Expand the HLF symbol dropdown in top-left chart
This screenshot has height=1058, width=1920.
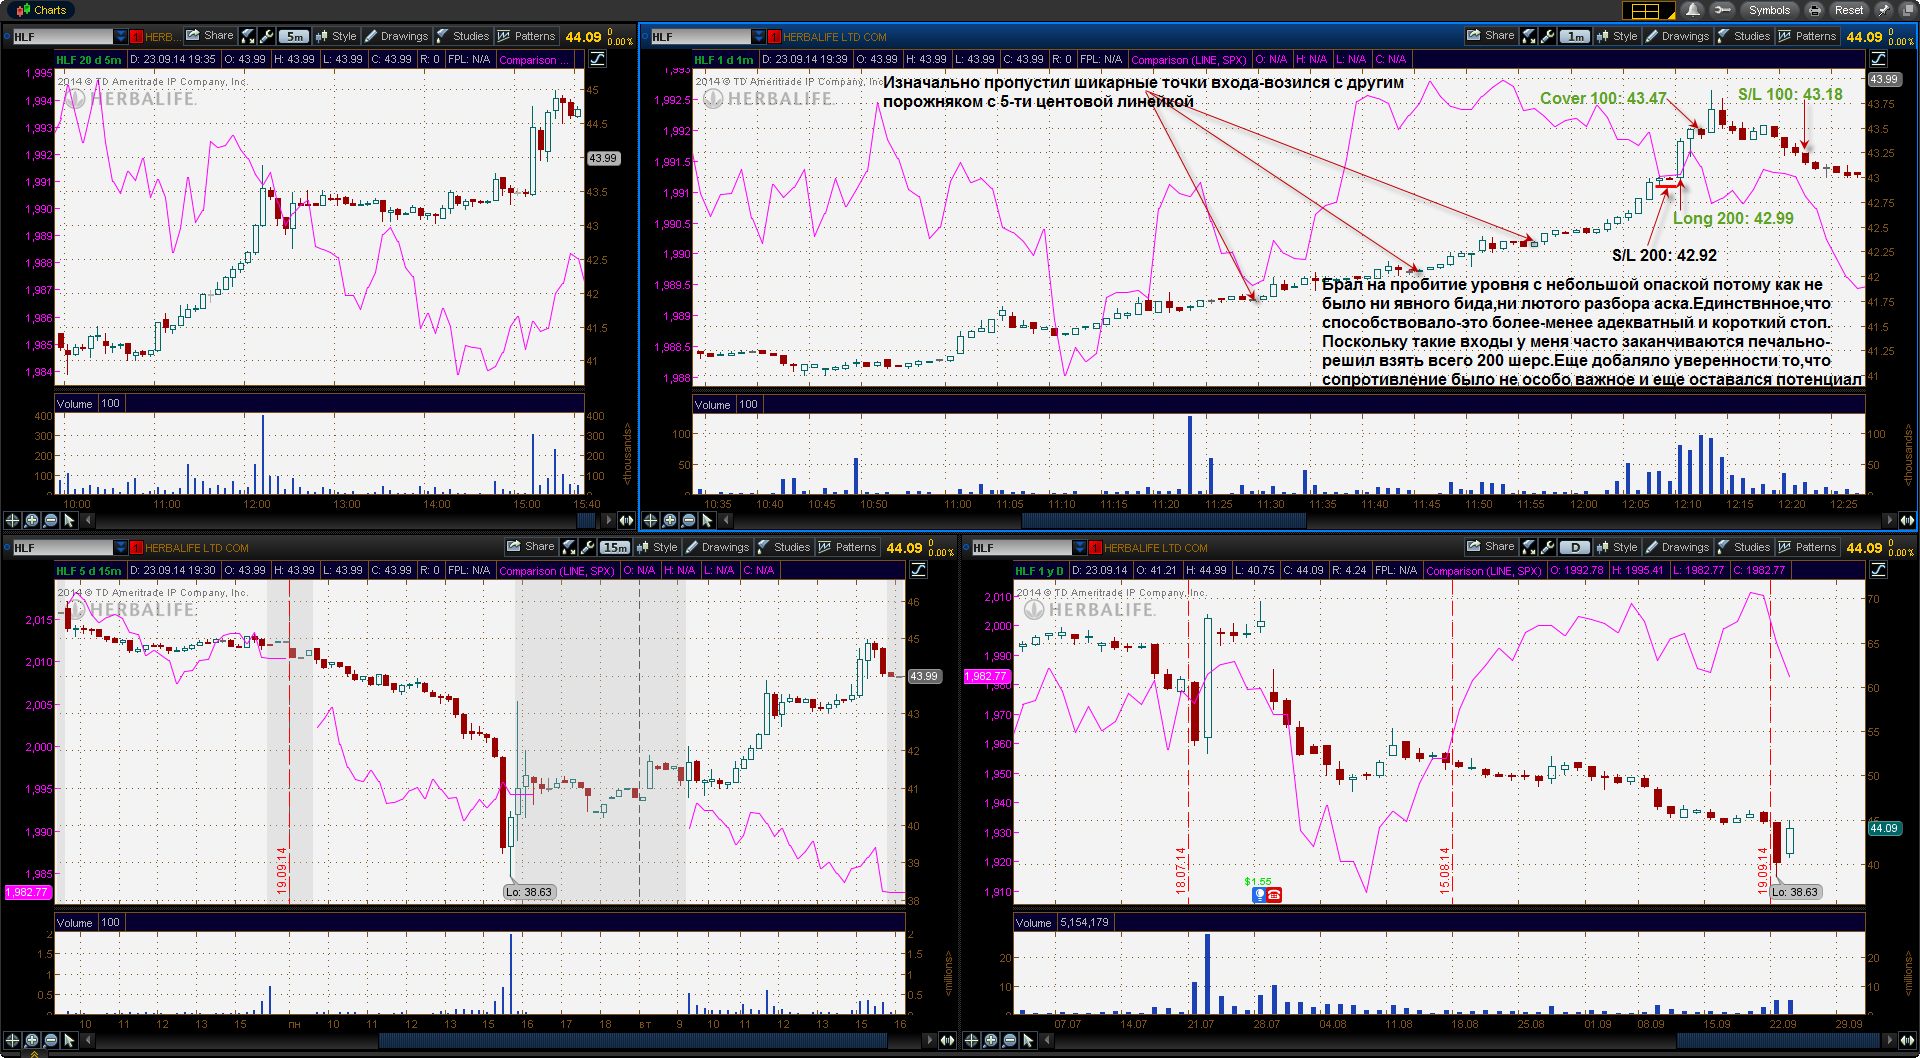[121, 37]
